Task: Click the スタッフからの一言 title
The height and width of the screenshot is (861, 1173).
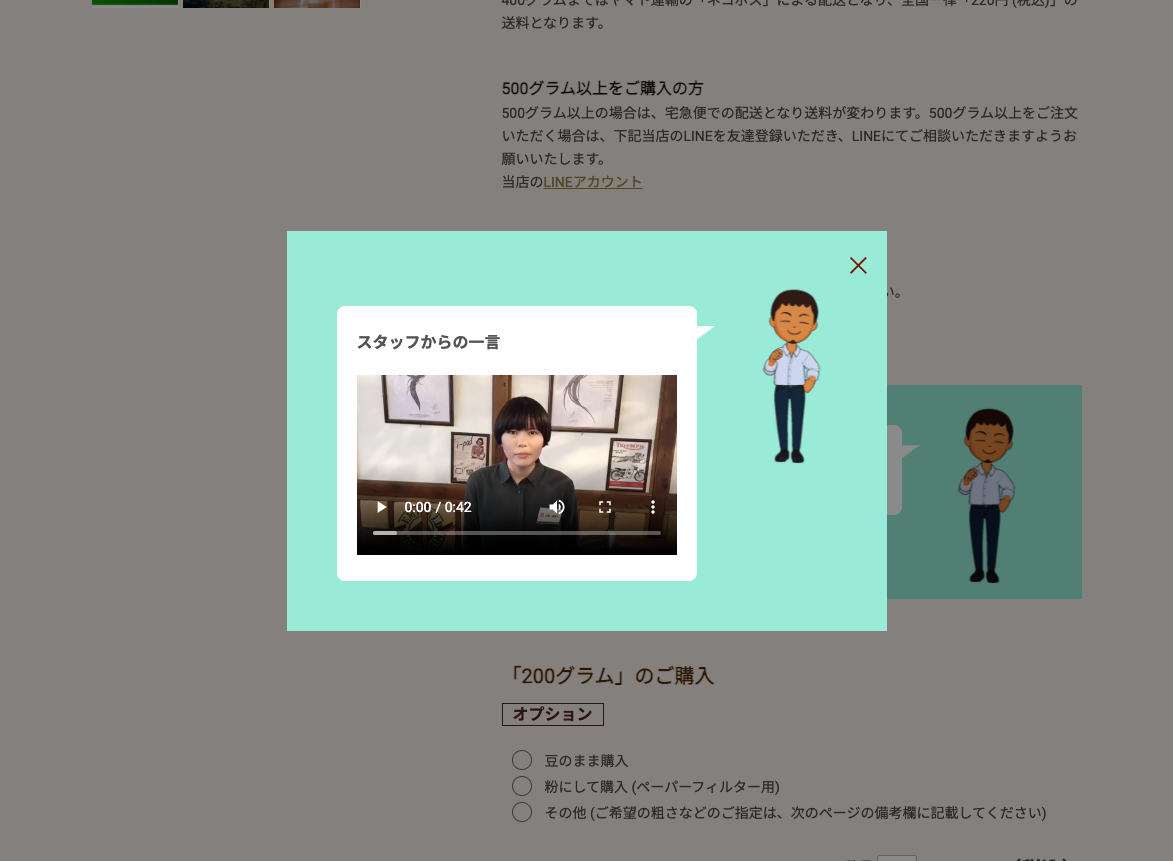Action: [x=428, y=342]
